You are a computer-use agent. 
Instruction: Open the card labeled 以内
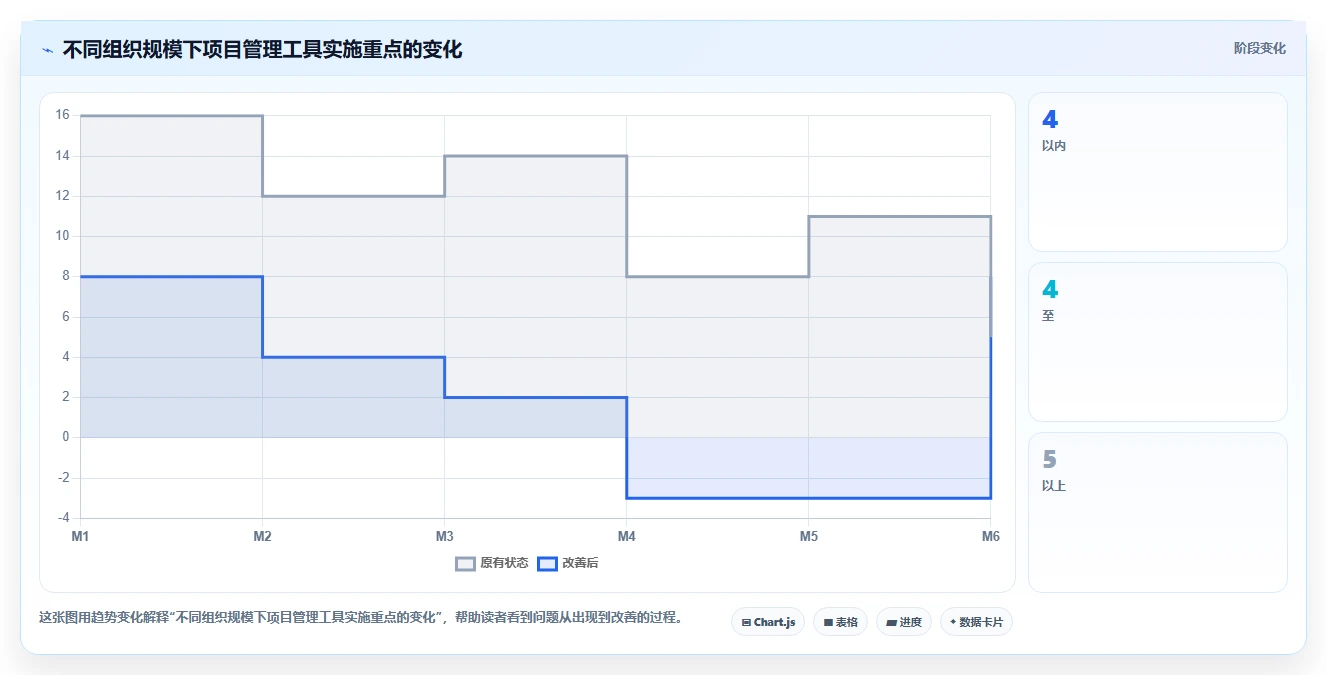click(1157, 172)
